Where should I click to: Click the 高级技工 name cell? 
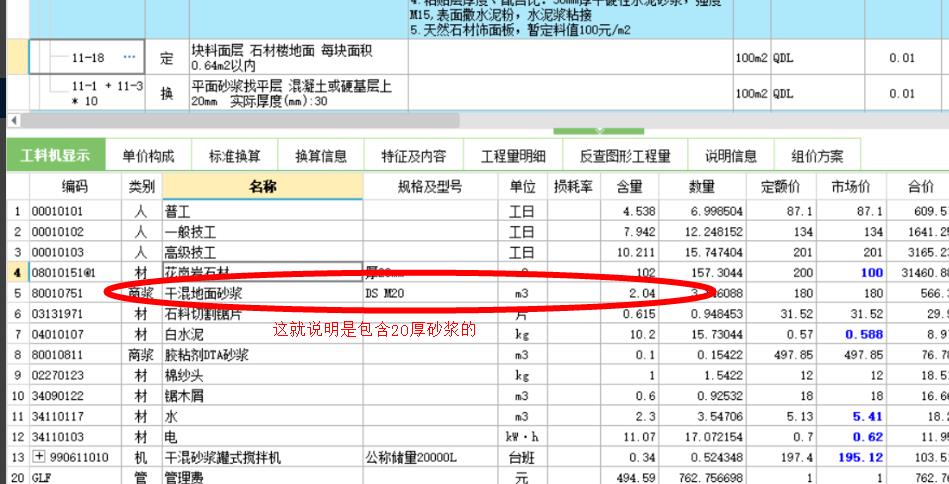(x=263, y=252)
